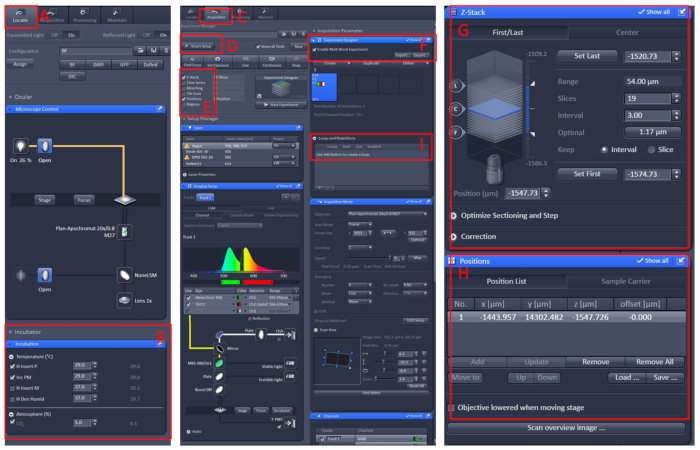
Task: Open the Sample Carrier tab in Positions
Action: coord(625,281)
